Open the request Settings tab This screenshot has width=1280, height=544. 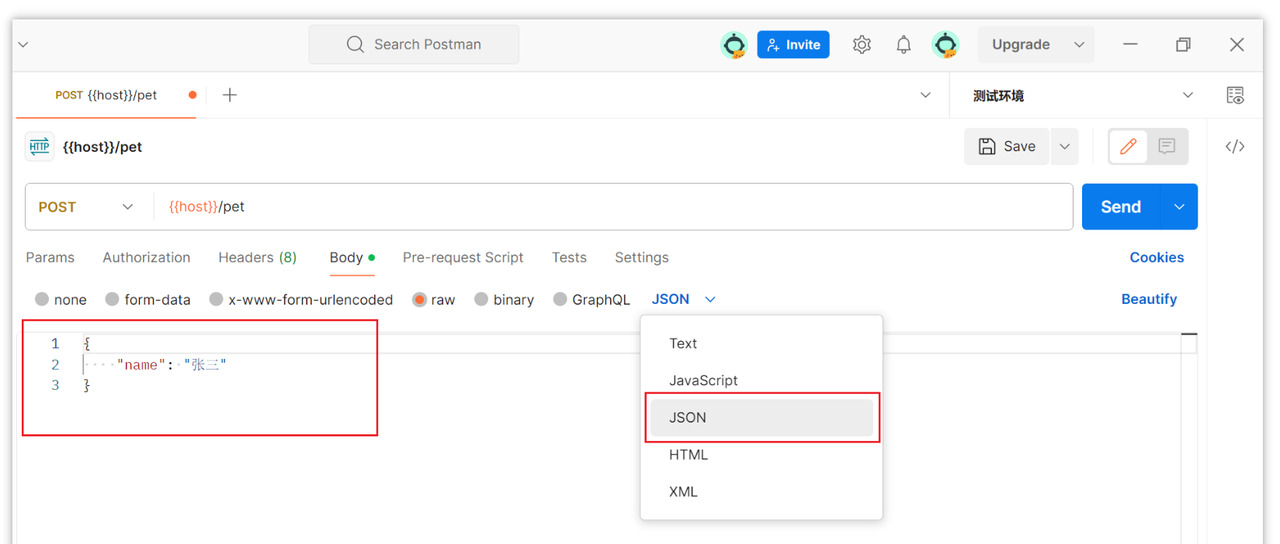coord(641,258)
